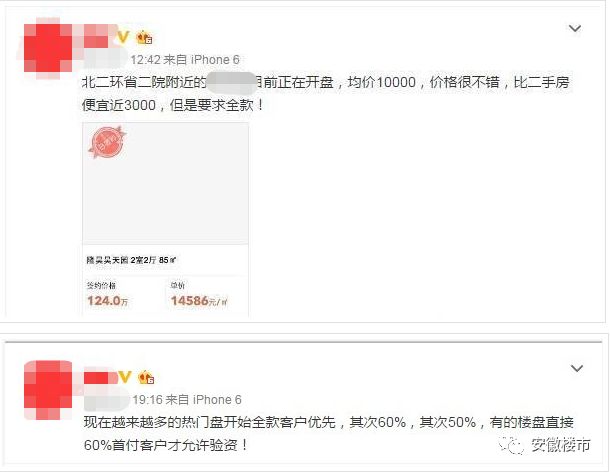Click the WeChat logo next to 安徽楼市 watermark
This screenshot has height=472, width=610.
[512, 445]
